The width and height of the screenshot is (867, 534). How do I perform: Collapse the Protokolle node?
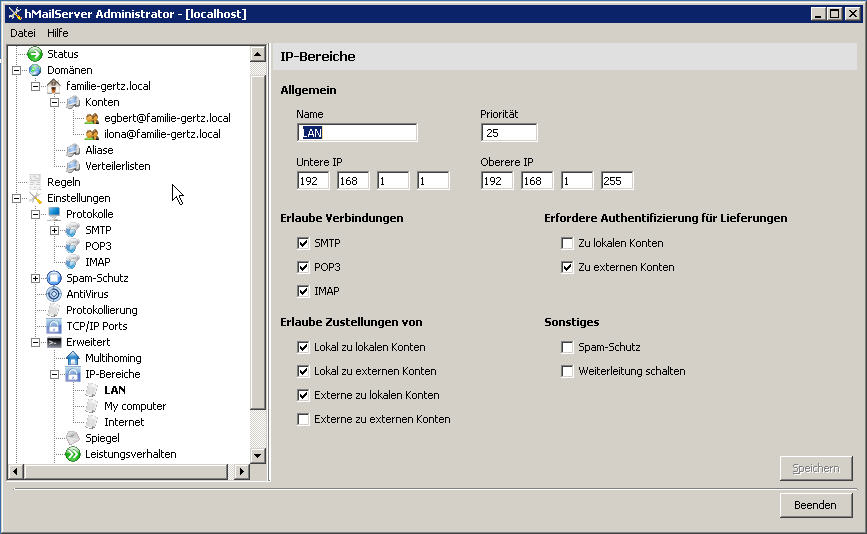pyautogui.click(x=35, y=214)
